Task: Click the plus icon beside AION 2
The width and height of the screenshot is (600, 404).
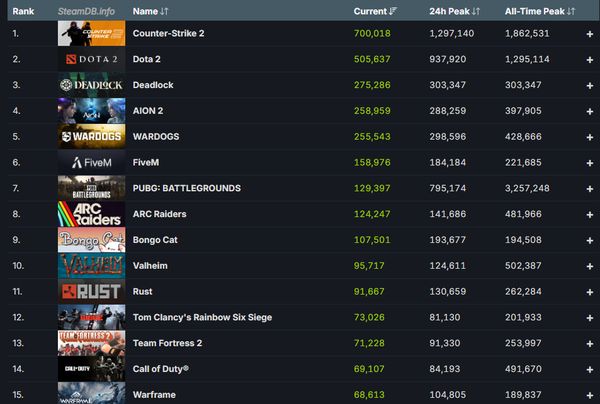Action: pyautogui.click(x=590, y=111)
